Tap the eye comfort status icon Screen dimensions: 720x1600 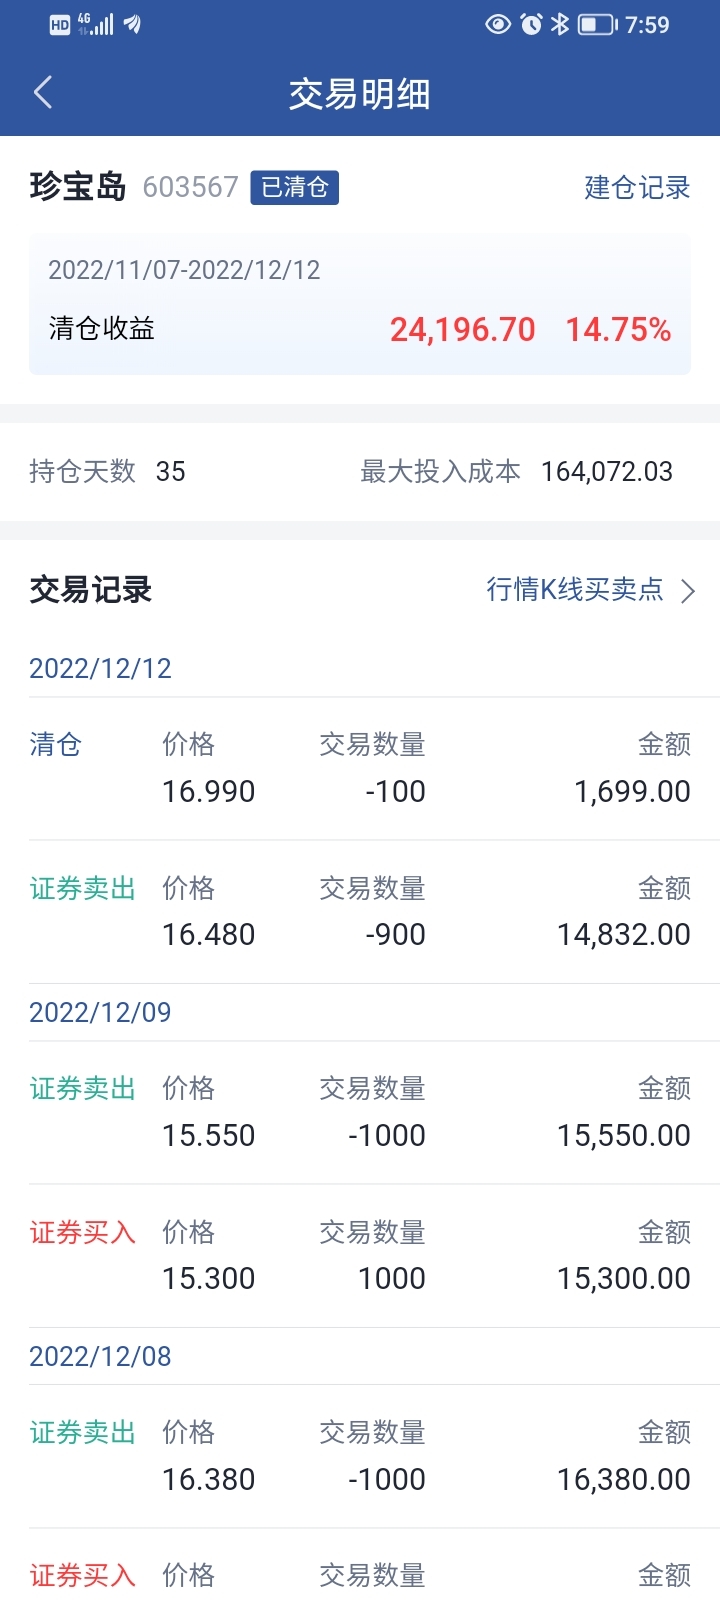(x=497, y=24)
